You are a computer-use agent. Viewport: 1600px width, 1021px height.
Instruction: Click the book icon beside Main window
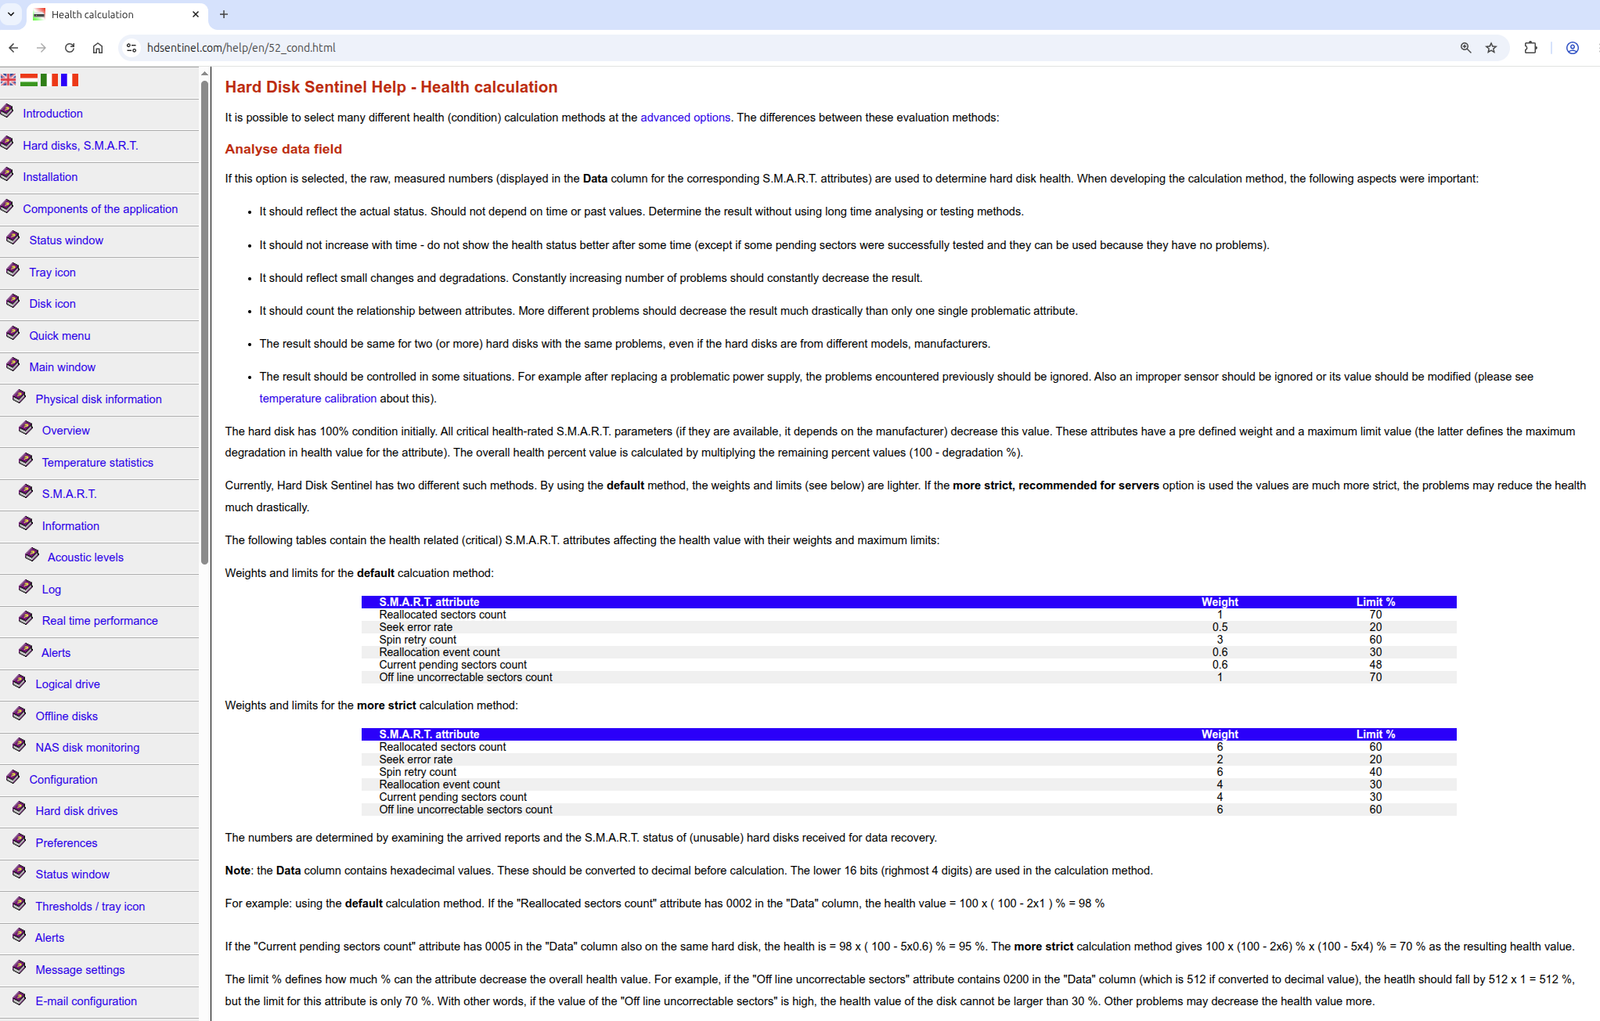coord(13,365)
